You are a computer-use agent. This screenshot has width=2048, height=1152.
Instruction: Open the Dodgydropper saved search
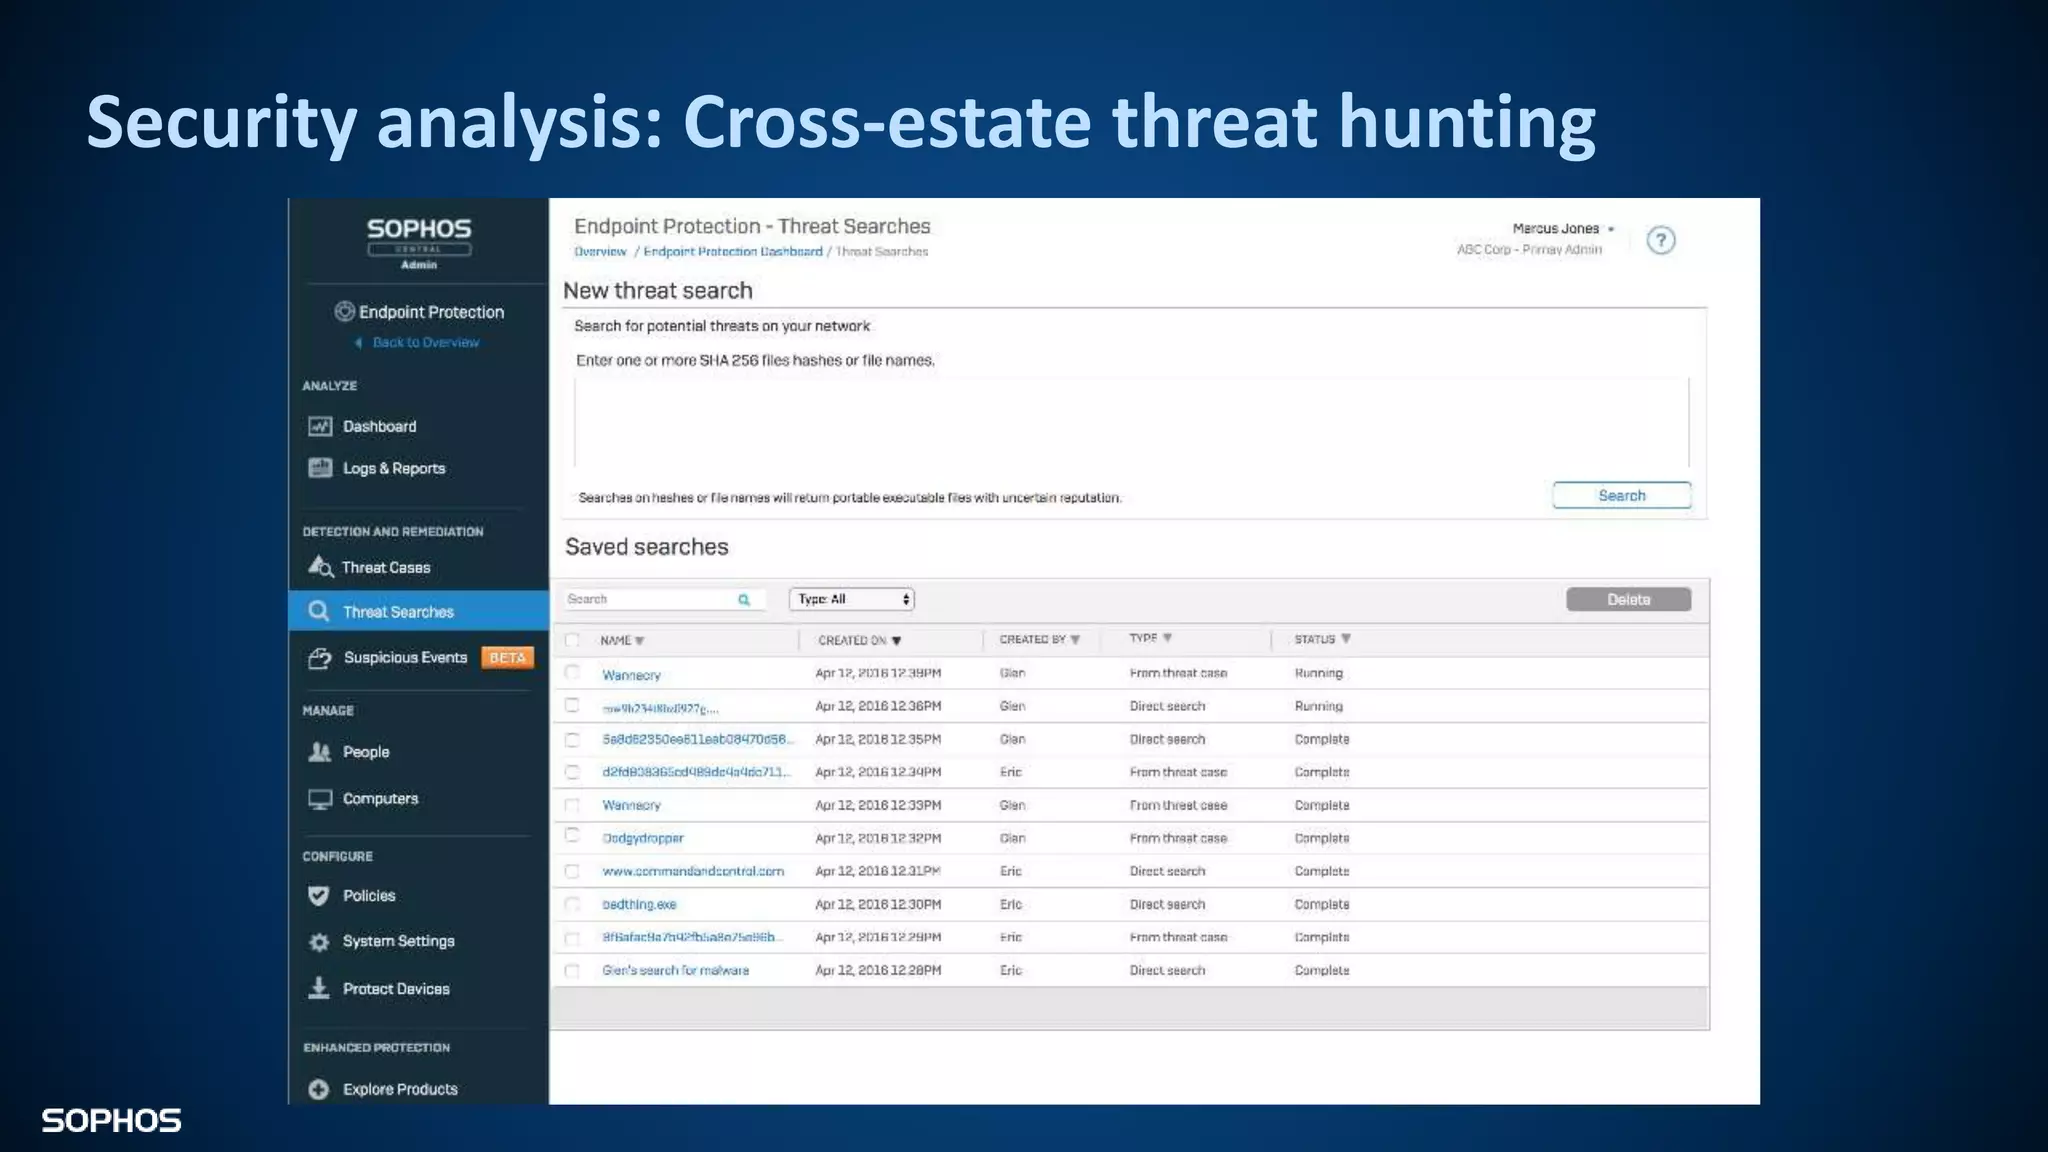tap(643, 838)
